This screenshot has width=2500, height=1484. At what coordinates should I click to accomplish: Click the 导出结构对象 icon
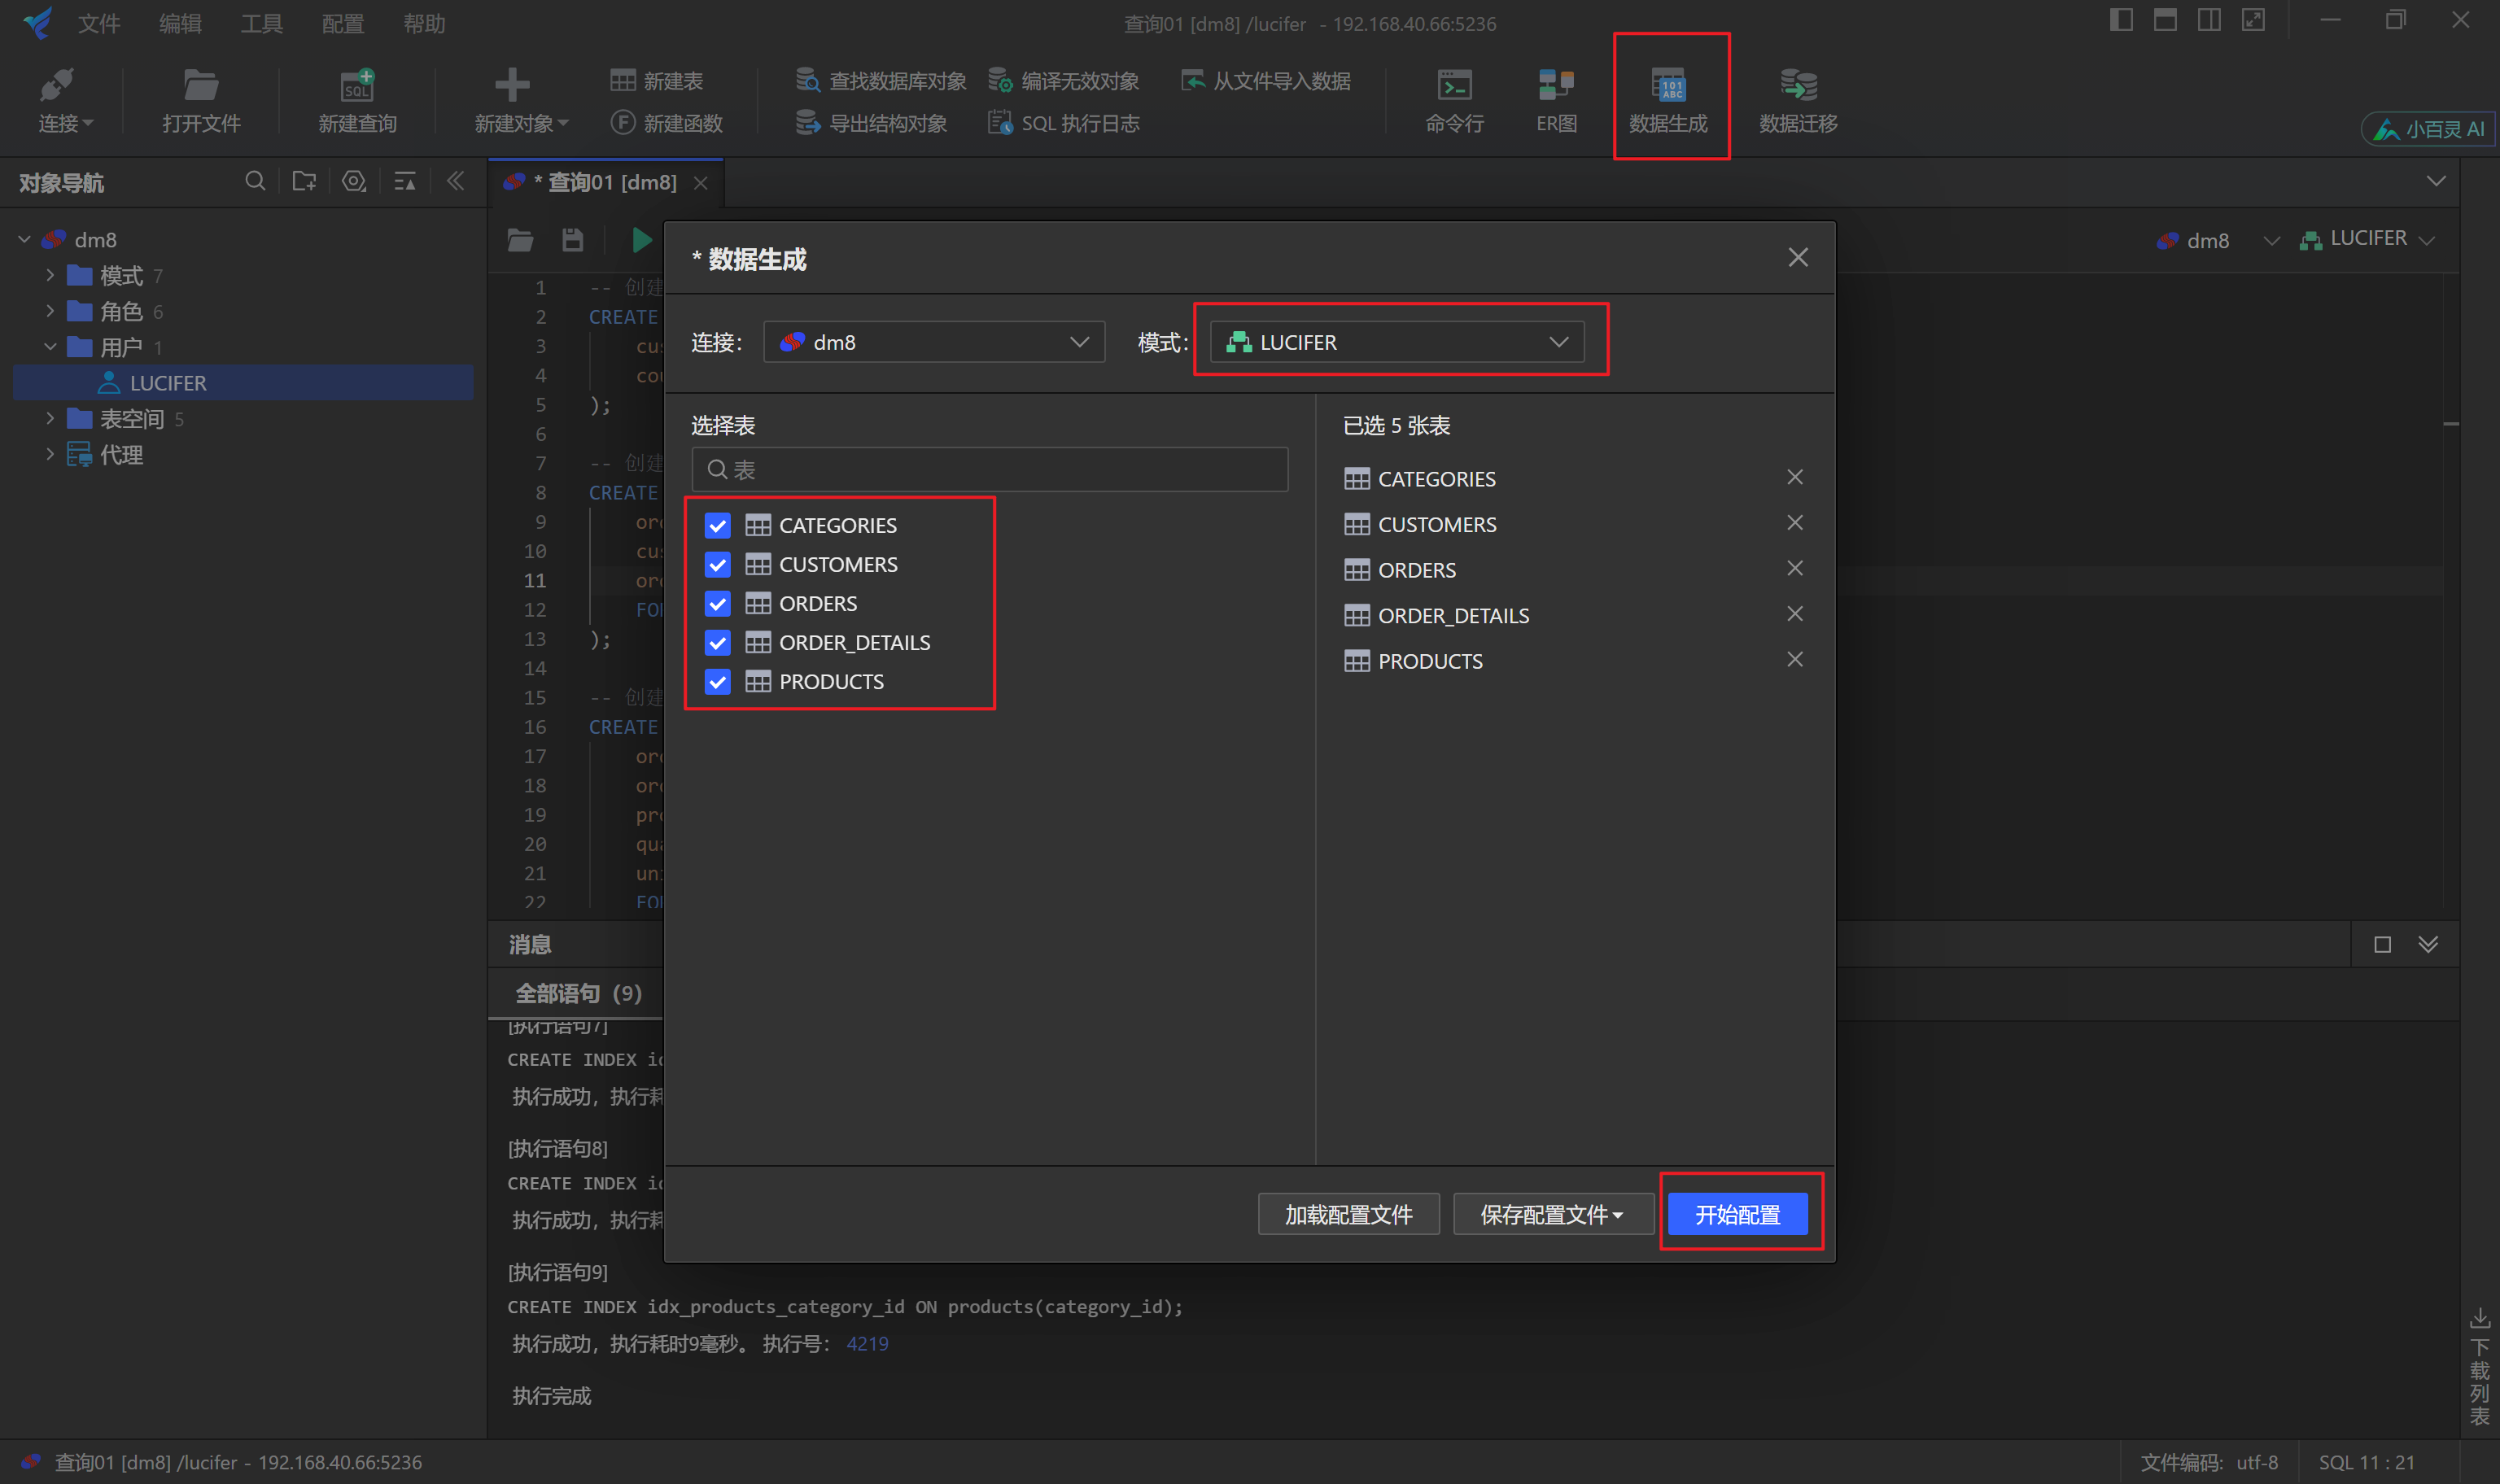[x=871, y=122]
